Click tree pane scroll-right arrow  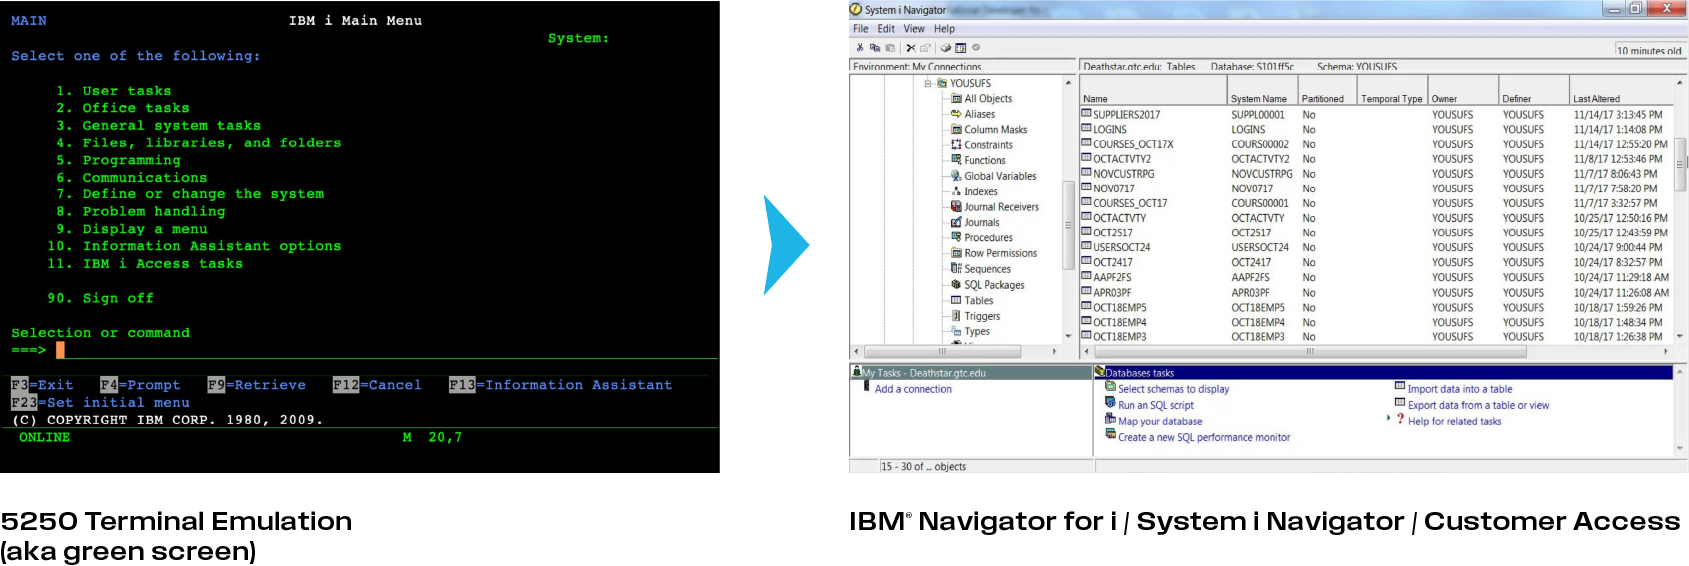(1055, 352)
